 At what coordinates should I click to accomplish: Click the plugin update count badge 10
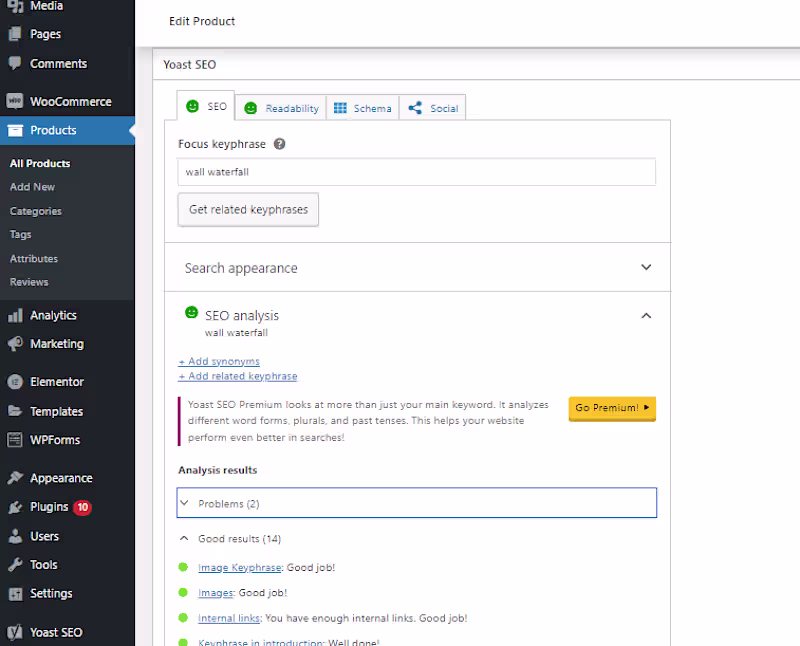[x=83, y=507]
